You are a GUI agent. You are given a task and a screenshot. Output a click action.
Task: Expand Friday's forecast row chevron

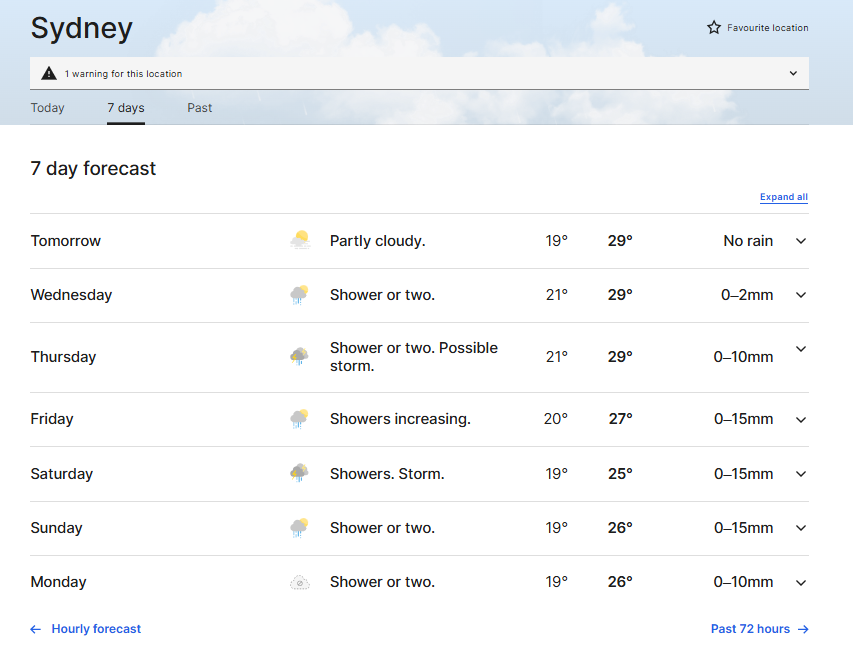[x=801, y=420]
